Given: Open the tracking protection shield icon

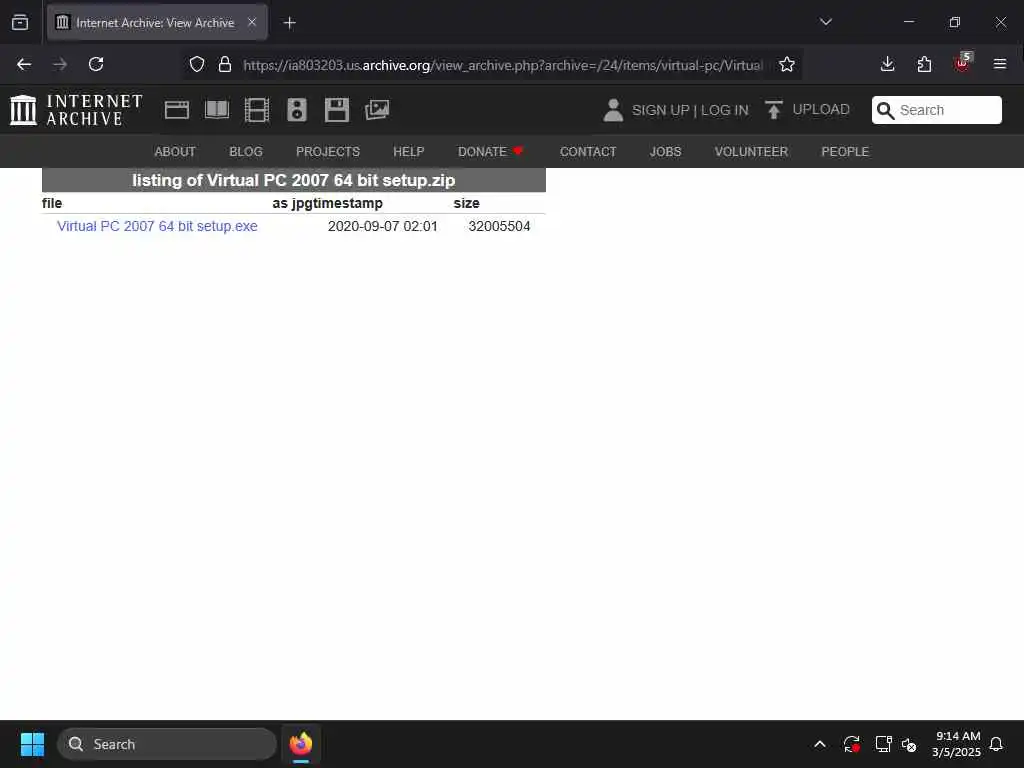Looking at the screenshot, I should pyautogui.click(x=197, y=64).
